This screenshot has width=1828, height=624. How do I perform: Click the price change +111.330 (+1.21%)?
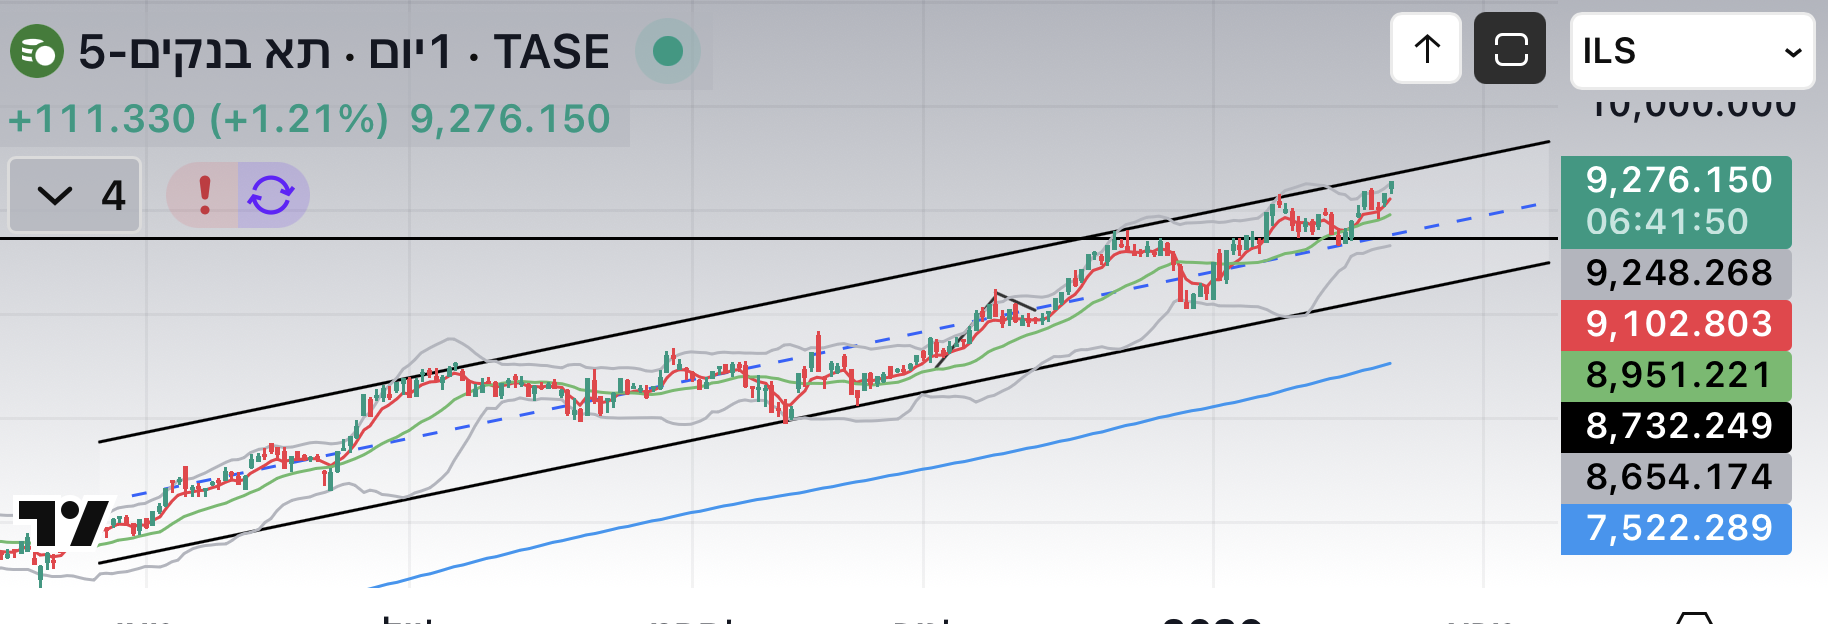pos(198,119)
